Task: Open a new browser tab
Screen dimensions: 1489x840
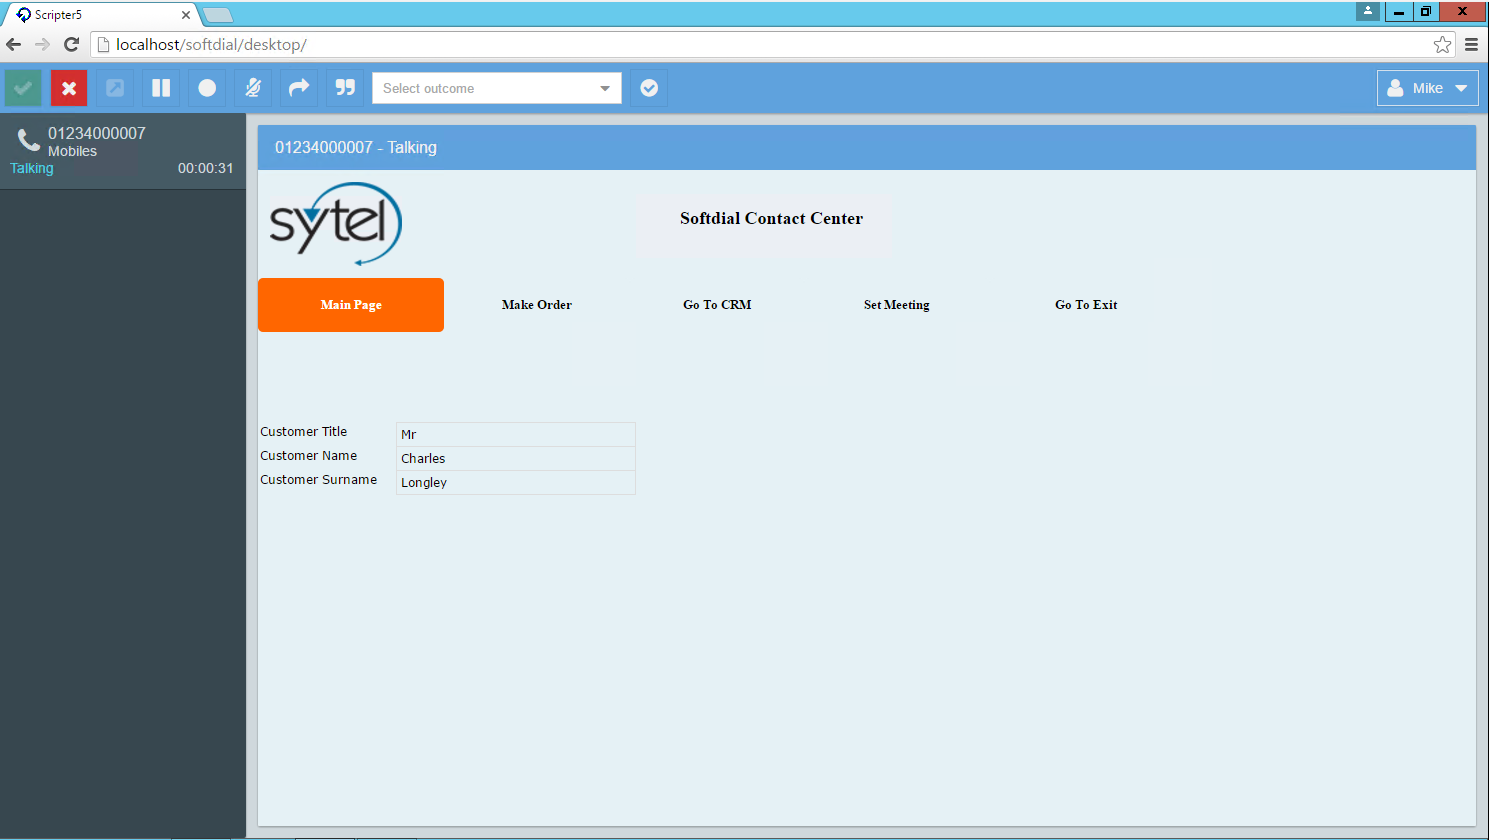Action: 218,15
